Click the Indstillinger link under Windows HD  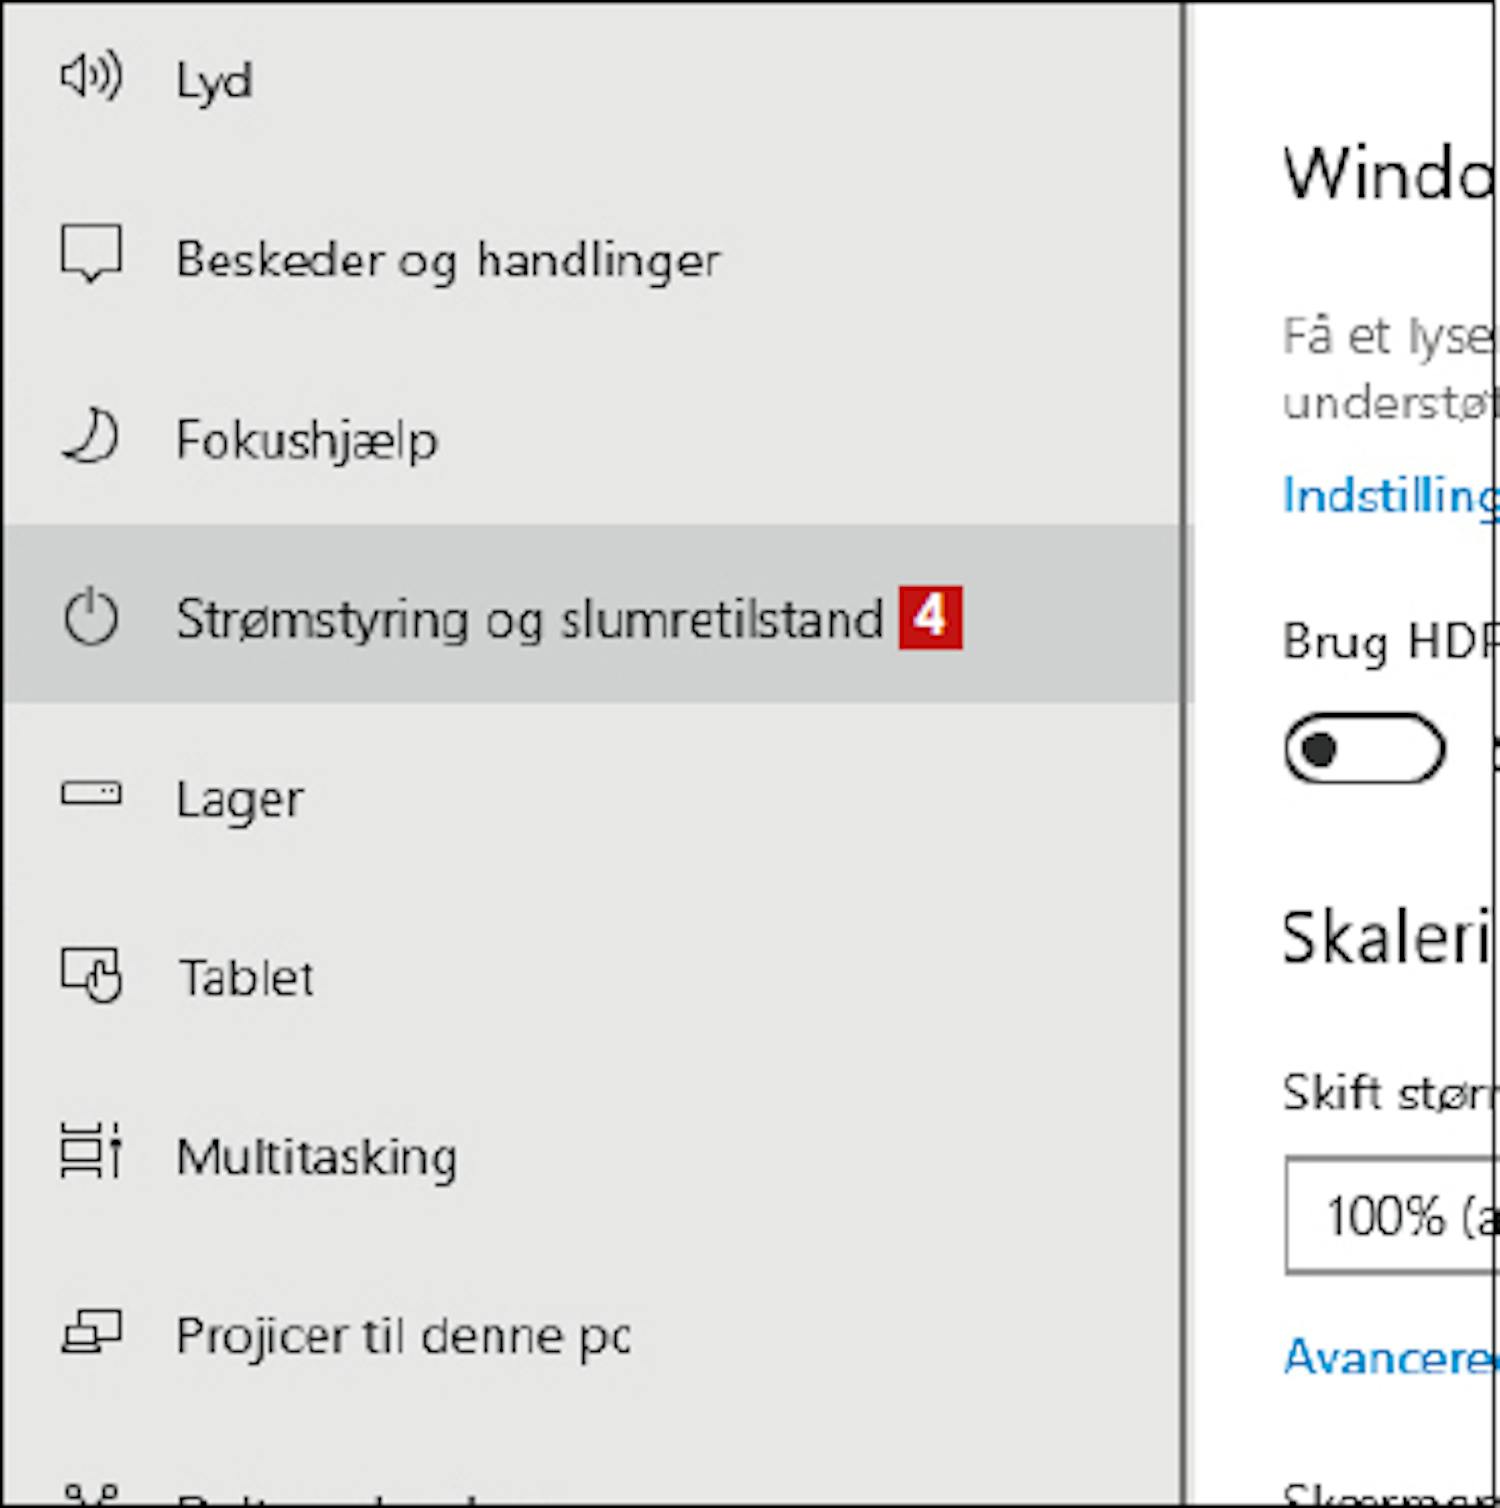pos(1391,496)
